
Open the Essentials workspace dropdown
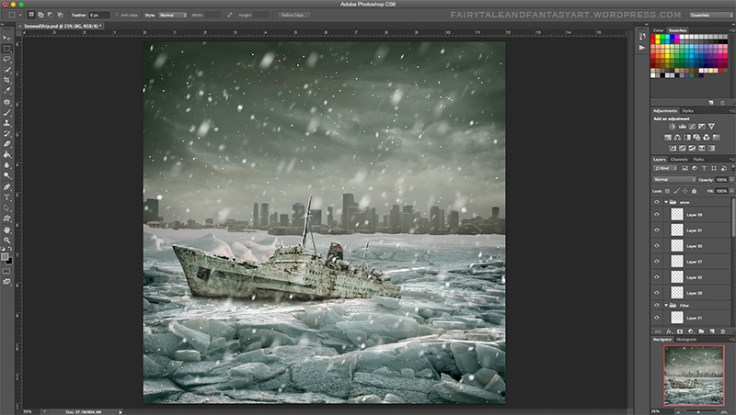(x=711, y=15)
